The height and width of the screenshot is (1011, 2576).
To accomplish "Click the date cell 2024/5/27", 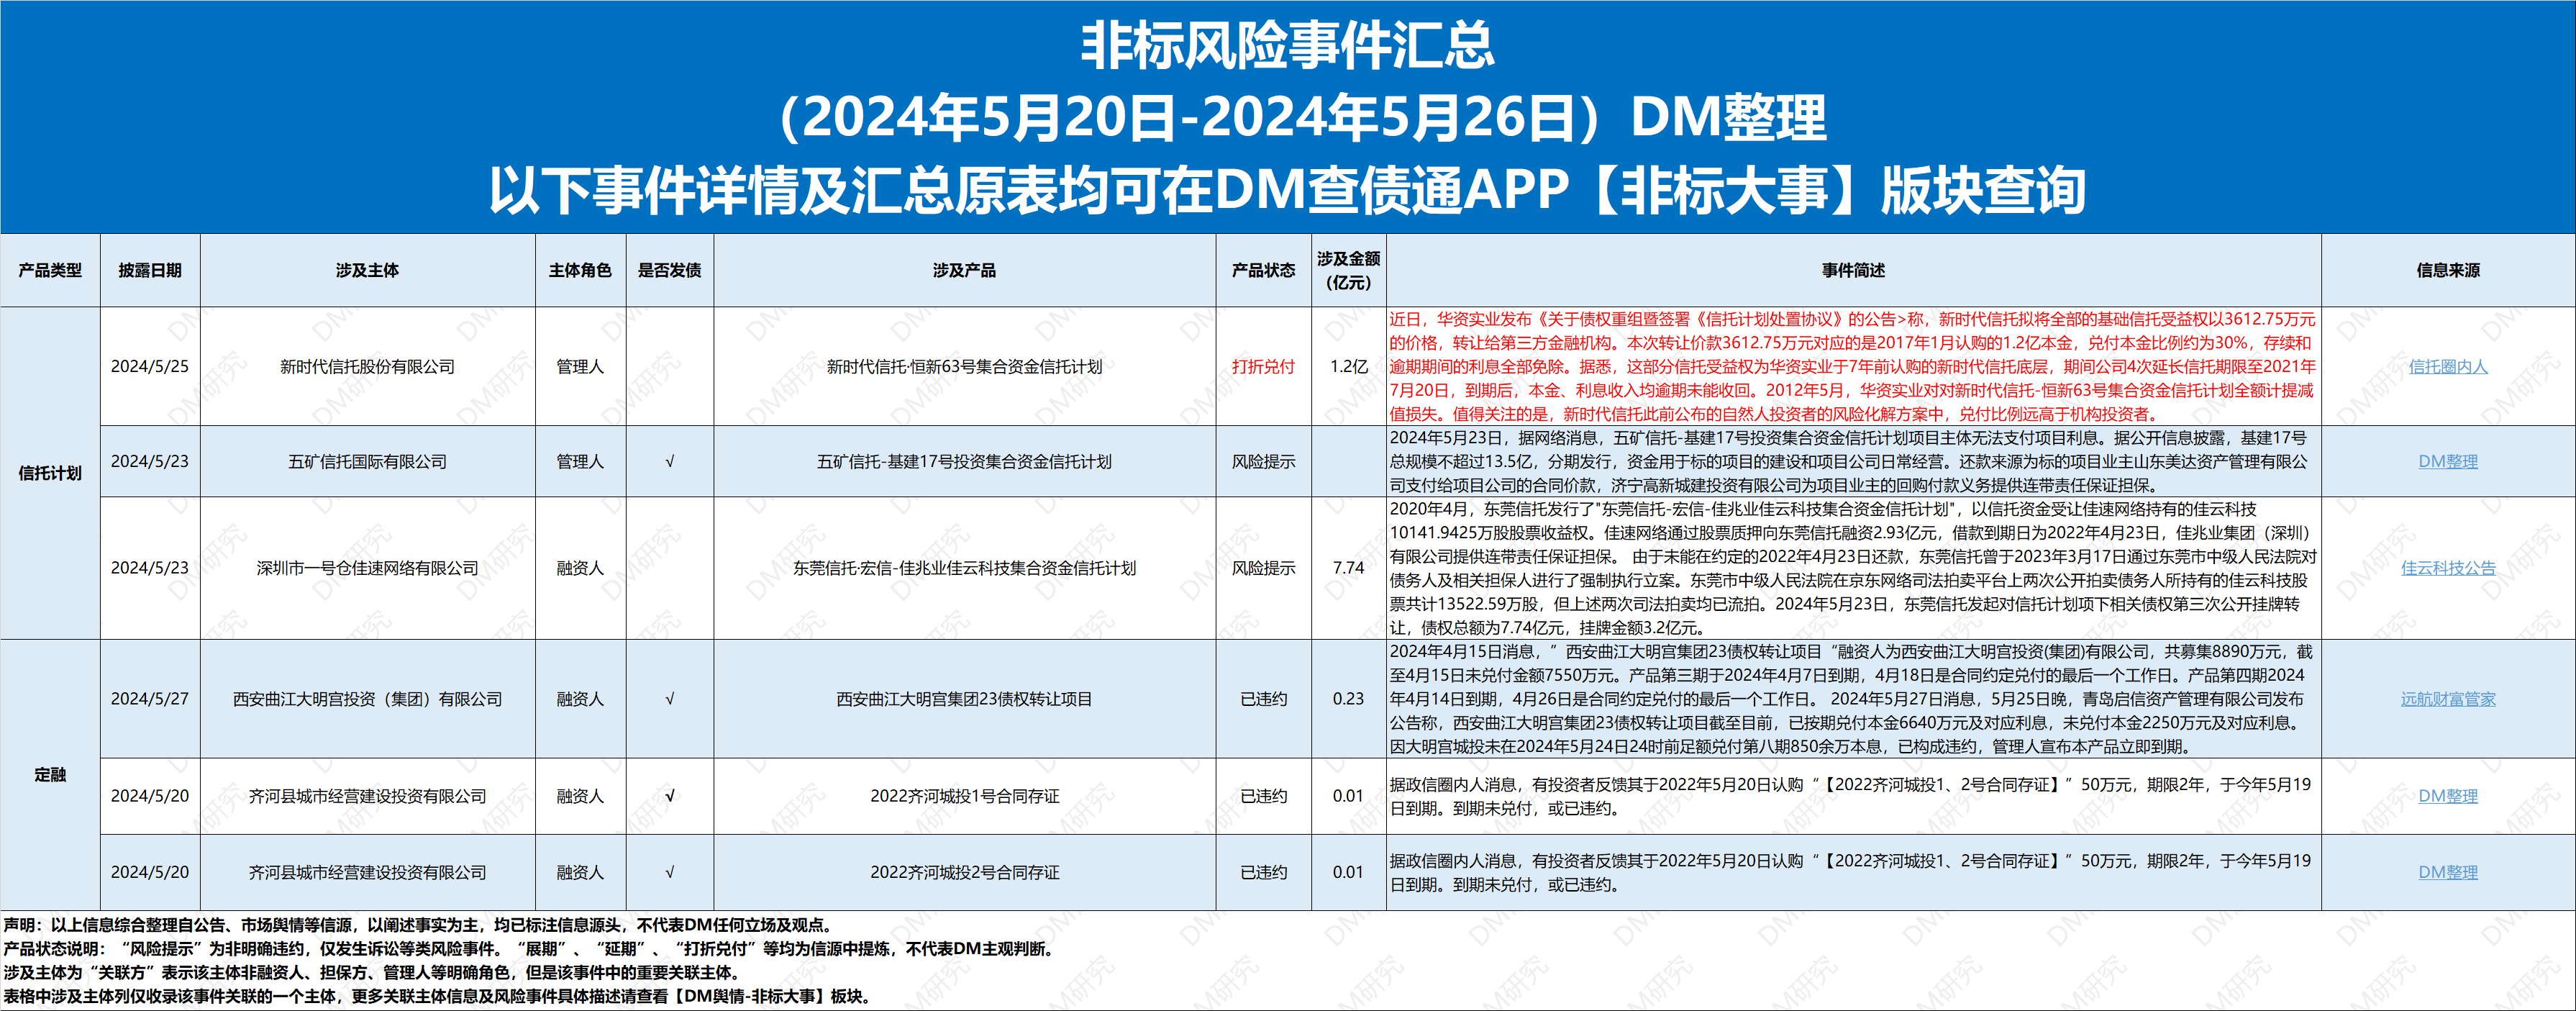I will pyautogui.click(x=150, y=699).
